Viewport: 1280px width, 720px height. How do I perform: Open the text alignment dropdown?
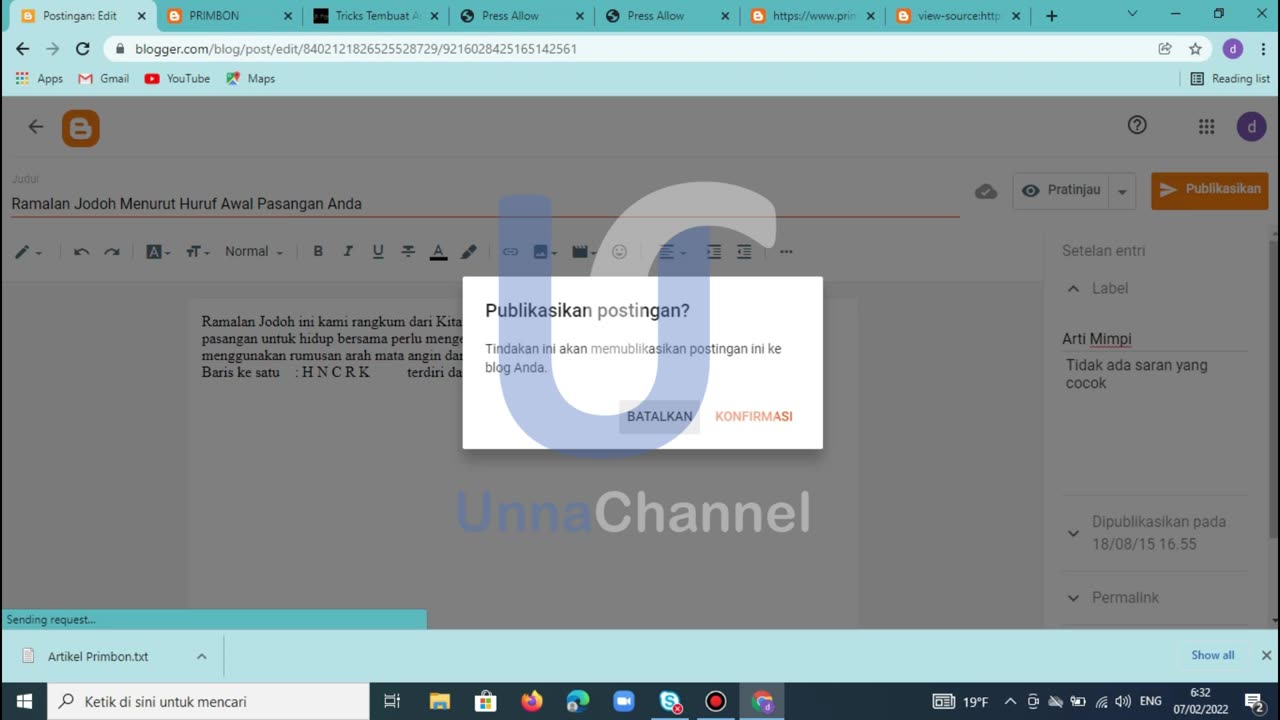672,252
